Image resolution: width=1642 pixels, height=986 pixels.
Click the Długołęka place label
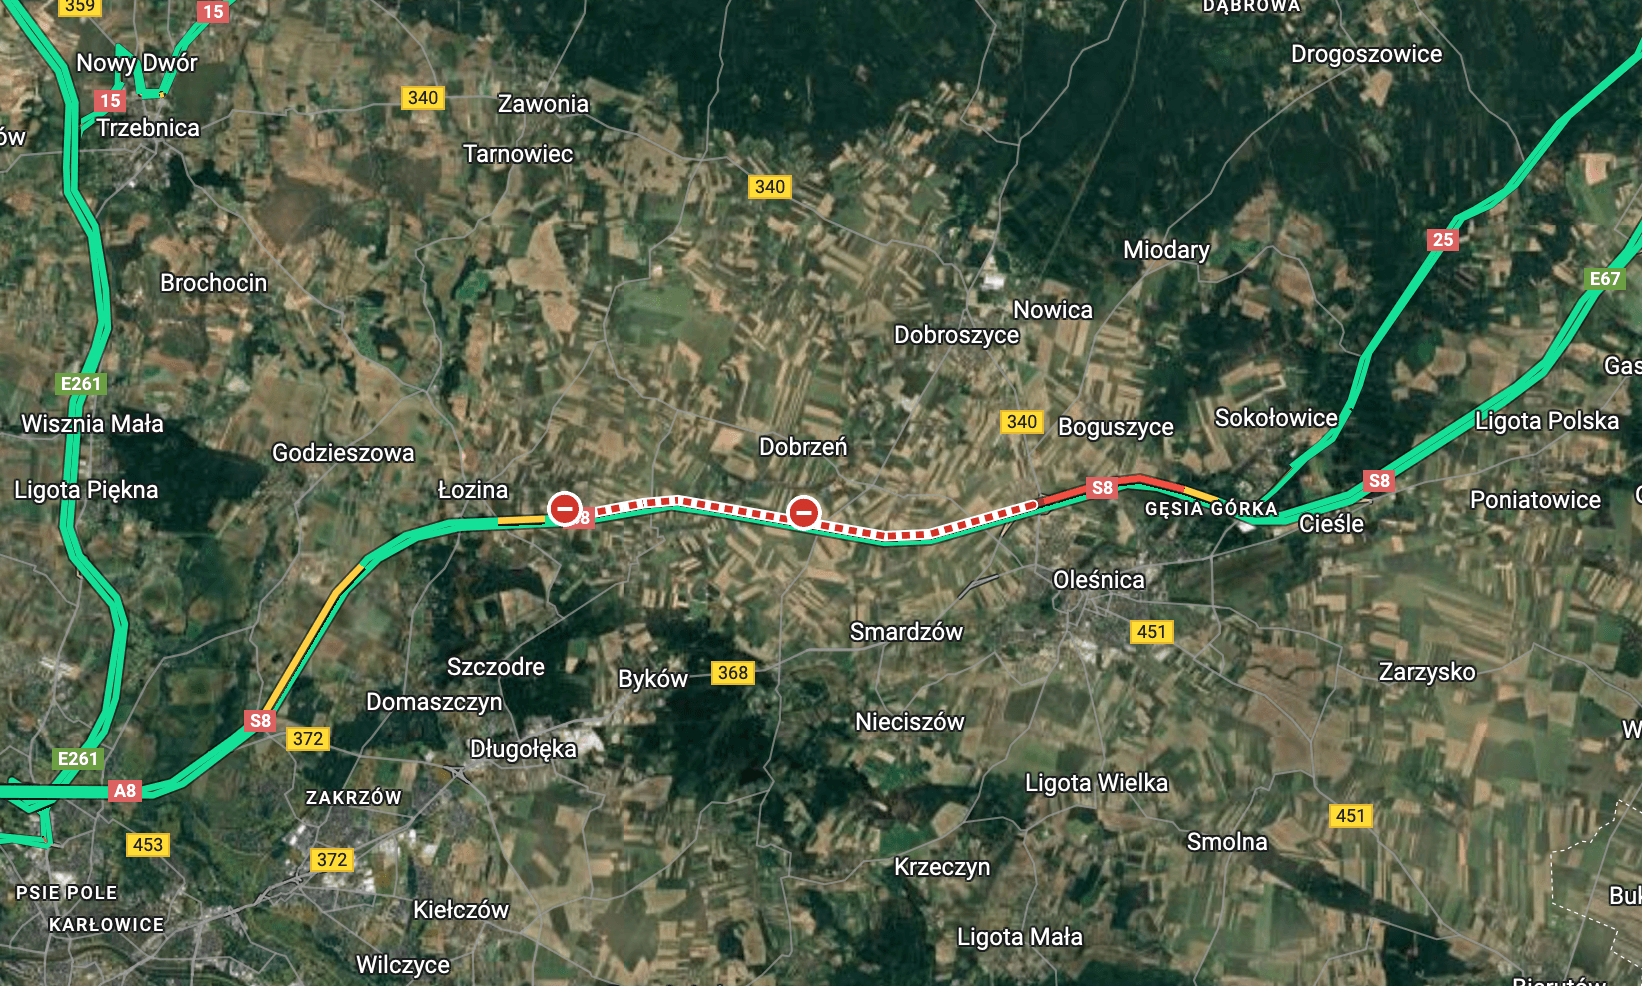[x=523, y=749]
